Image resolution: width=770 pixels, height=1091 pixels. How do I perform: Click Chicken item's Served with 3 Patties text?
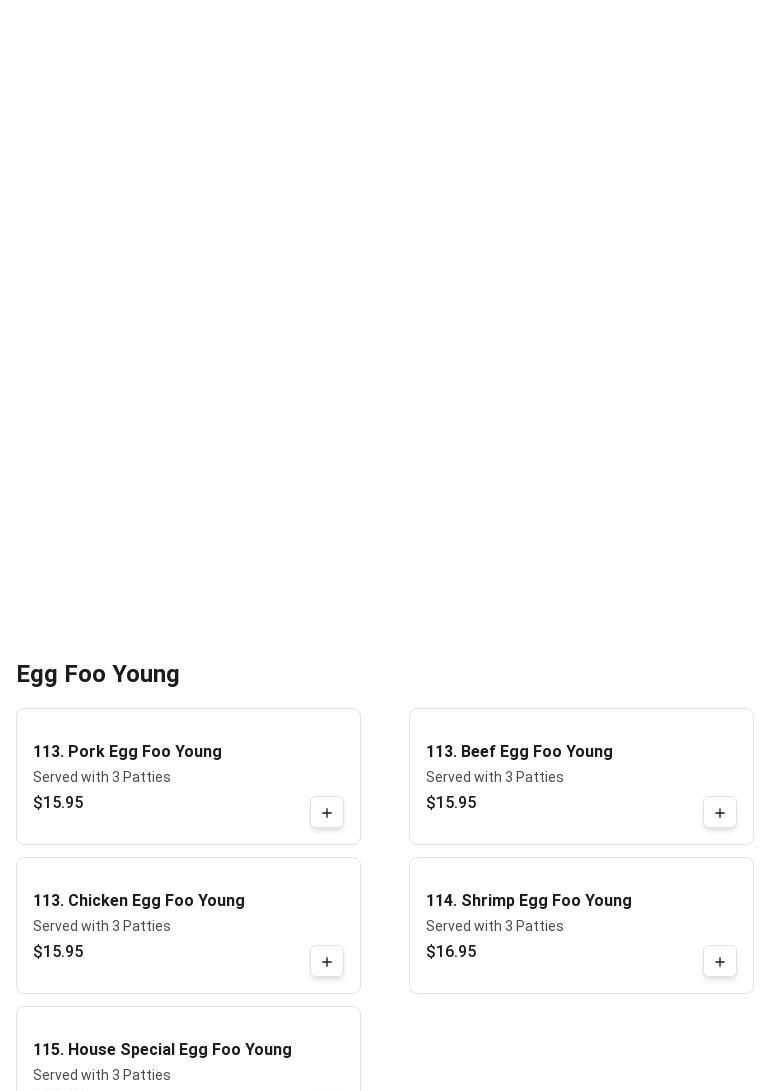pyautogui.click(x=102, y=925)
